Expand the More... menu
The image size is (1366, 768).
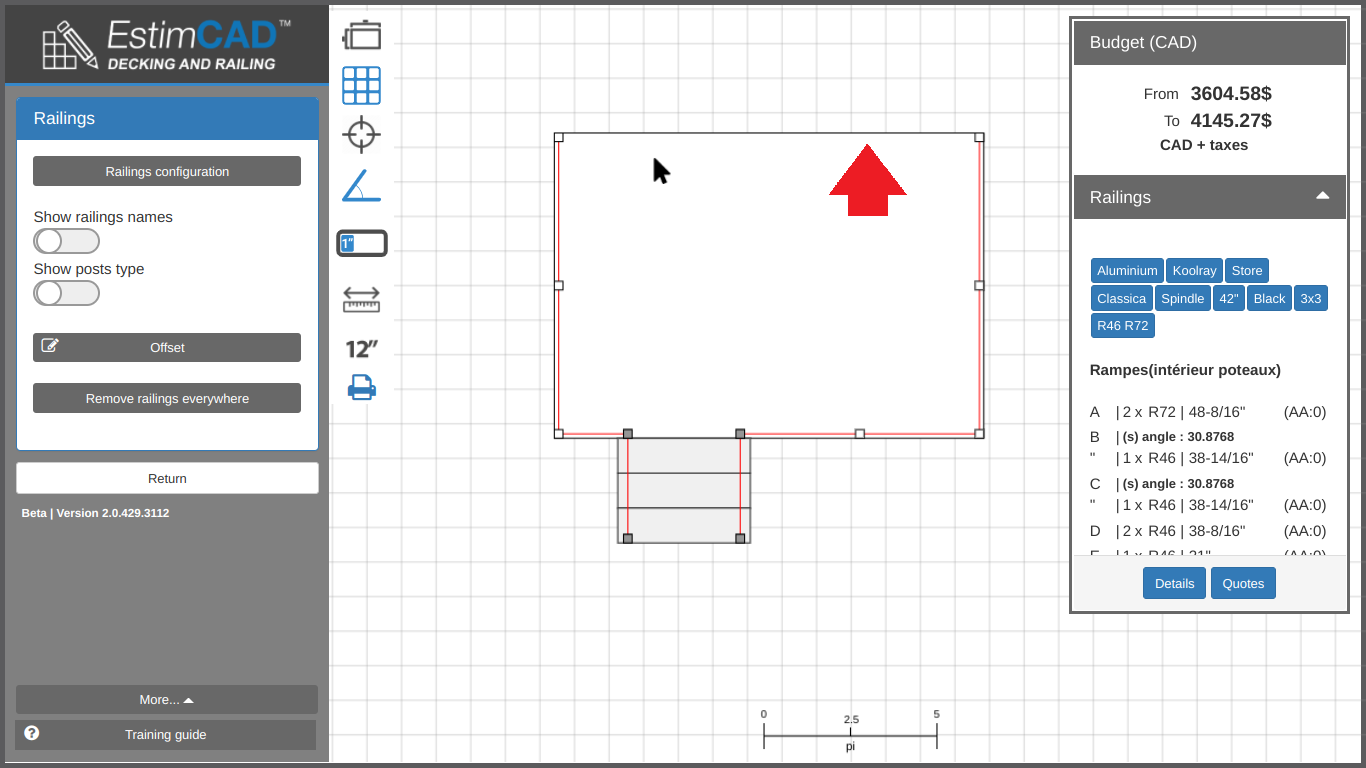pyautogui.click(x=167, y=700)
